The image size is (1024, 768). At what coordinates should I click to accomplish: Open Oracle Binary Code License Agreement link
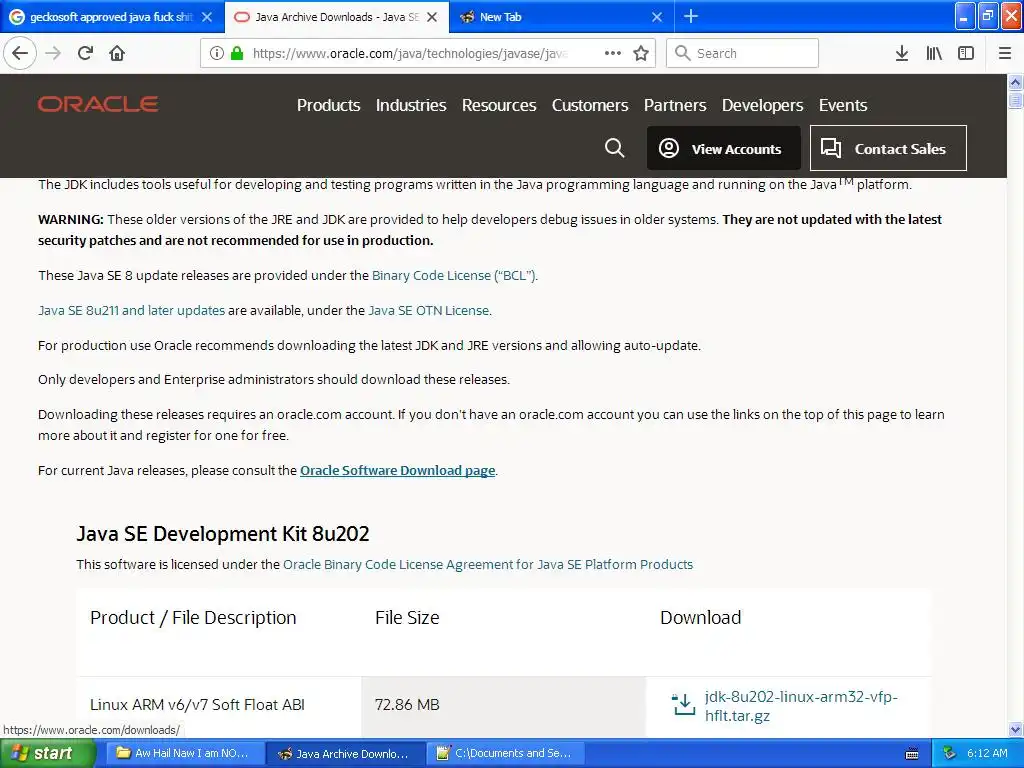487,564
